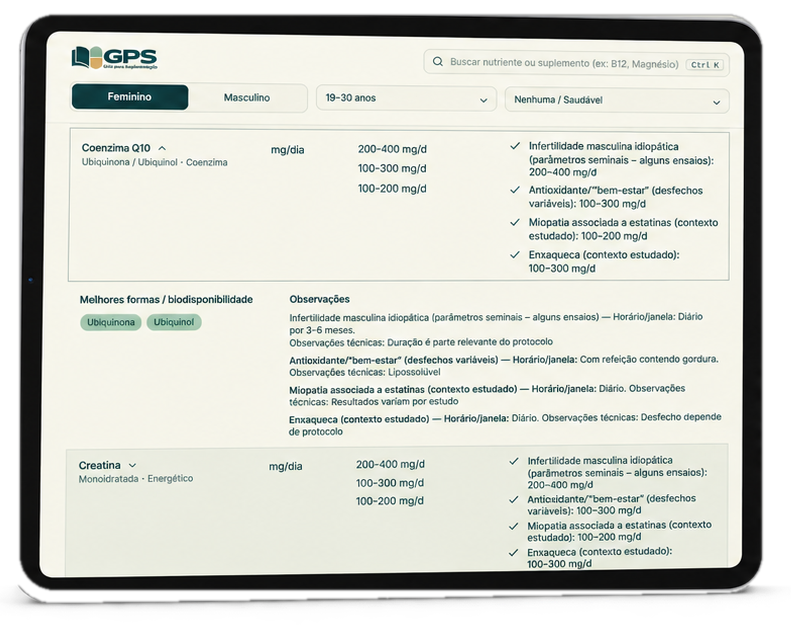Click the Ctrl K shortcut badge
The height and width of the screenshot is (643, 791).
705,65
